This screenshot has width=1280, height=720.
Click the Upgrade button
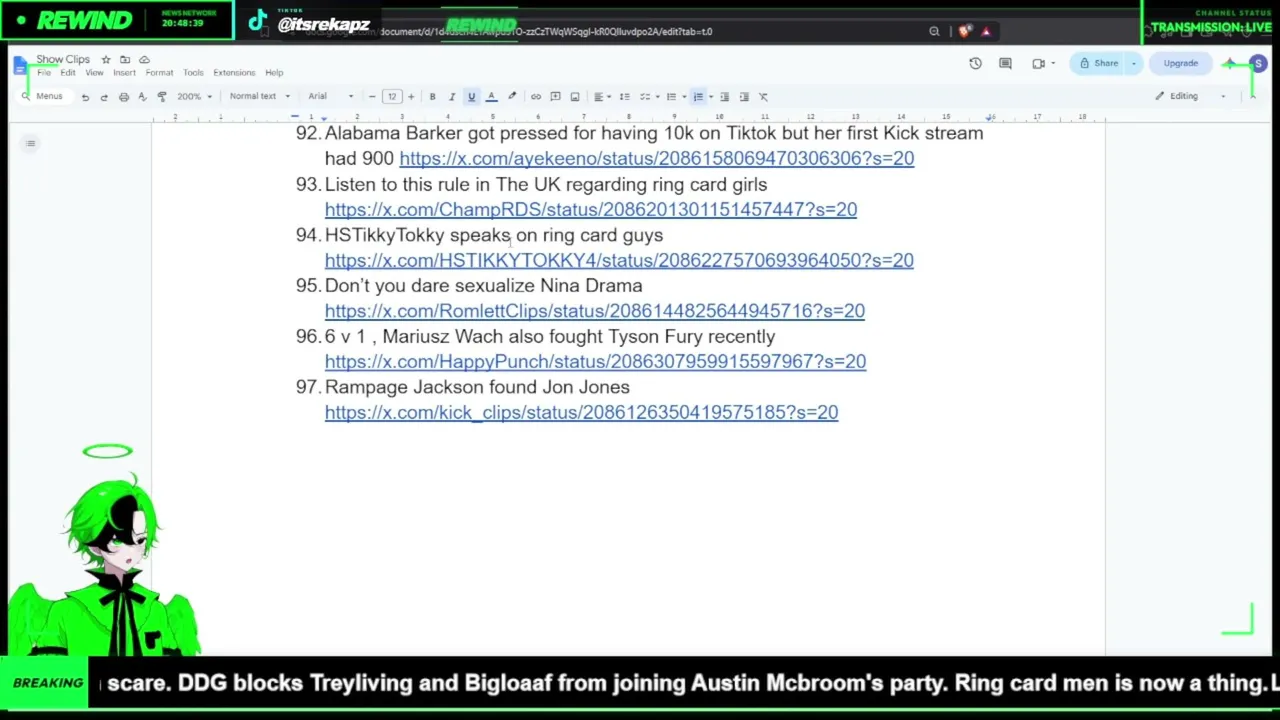[x=1181, y=64]
